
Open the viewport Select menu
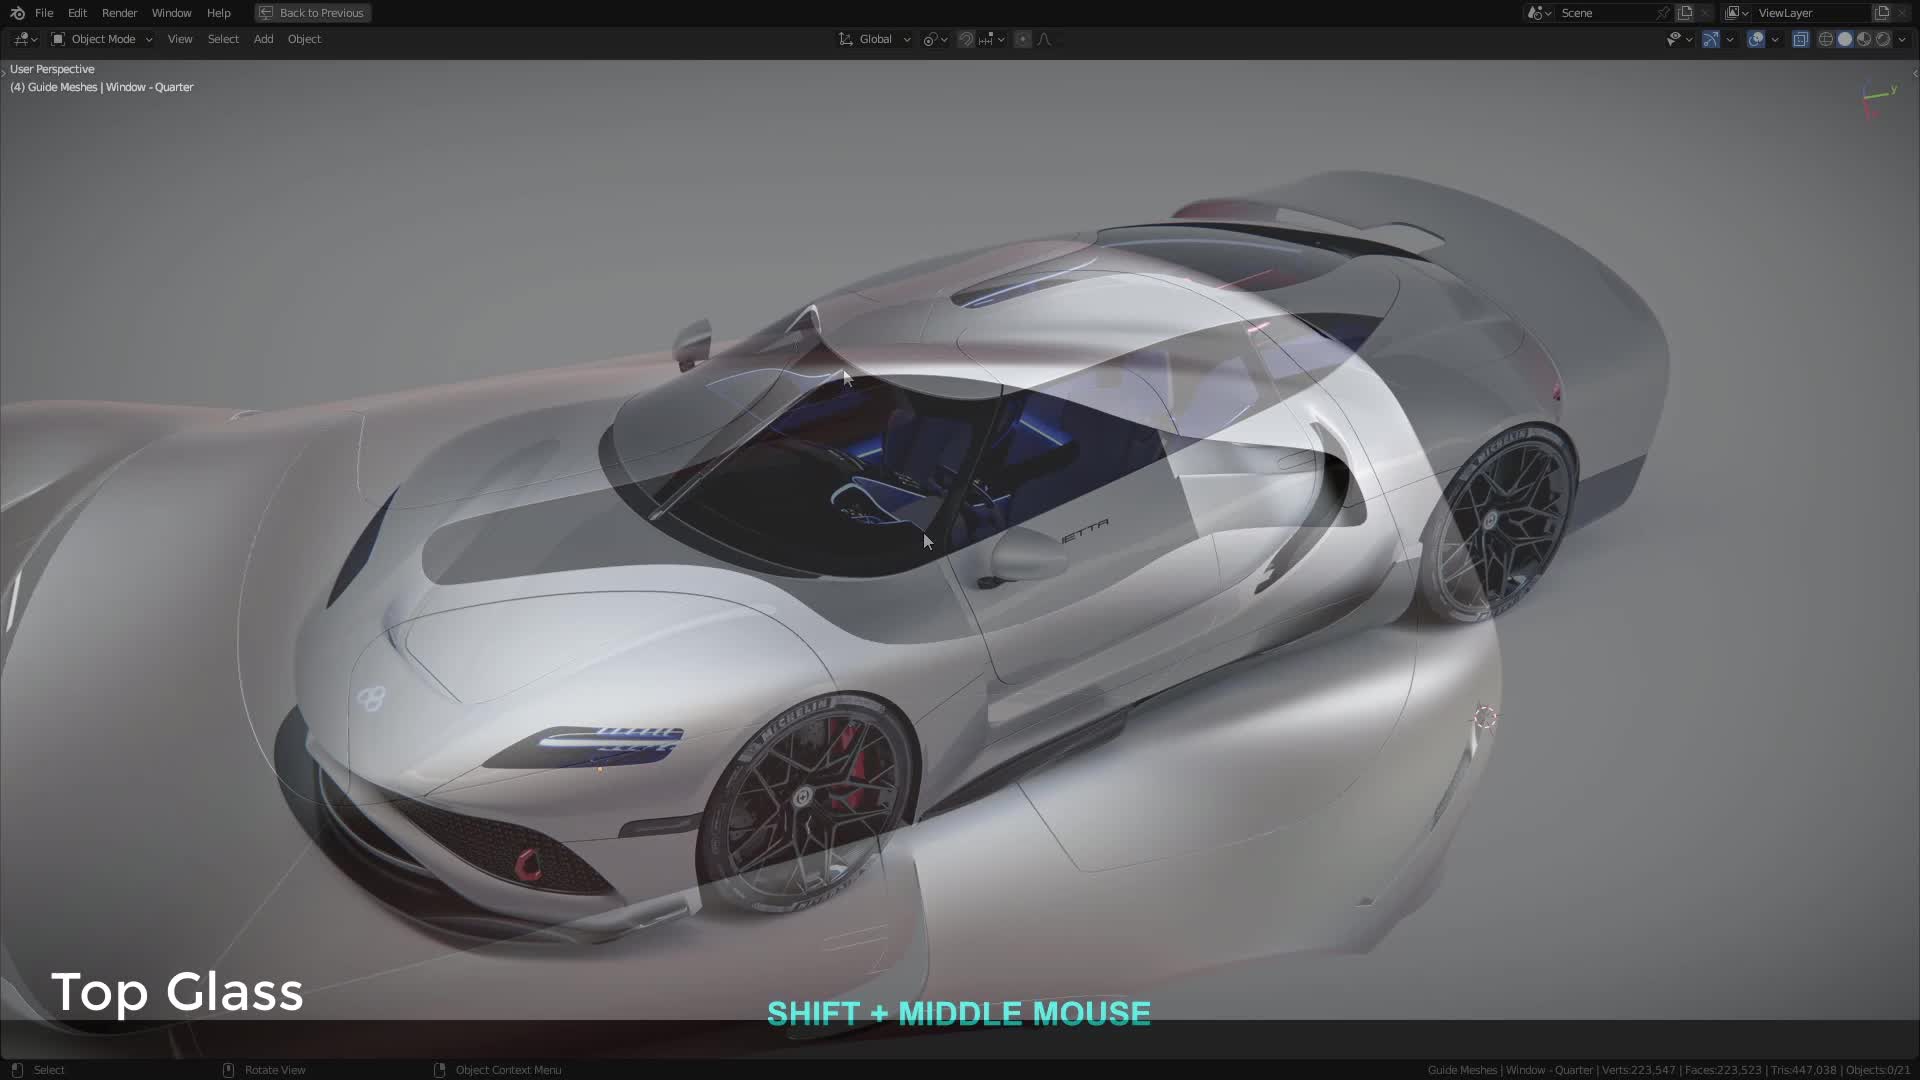click(x=223, y=39)
